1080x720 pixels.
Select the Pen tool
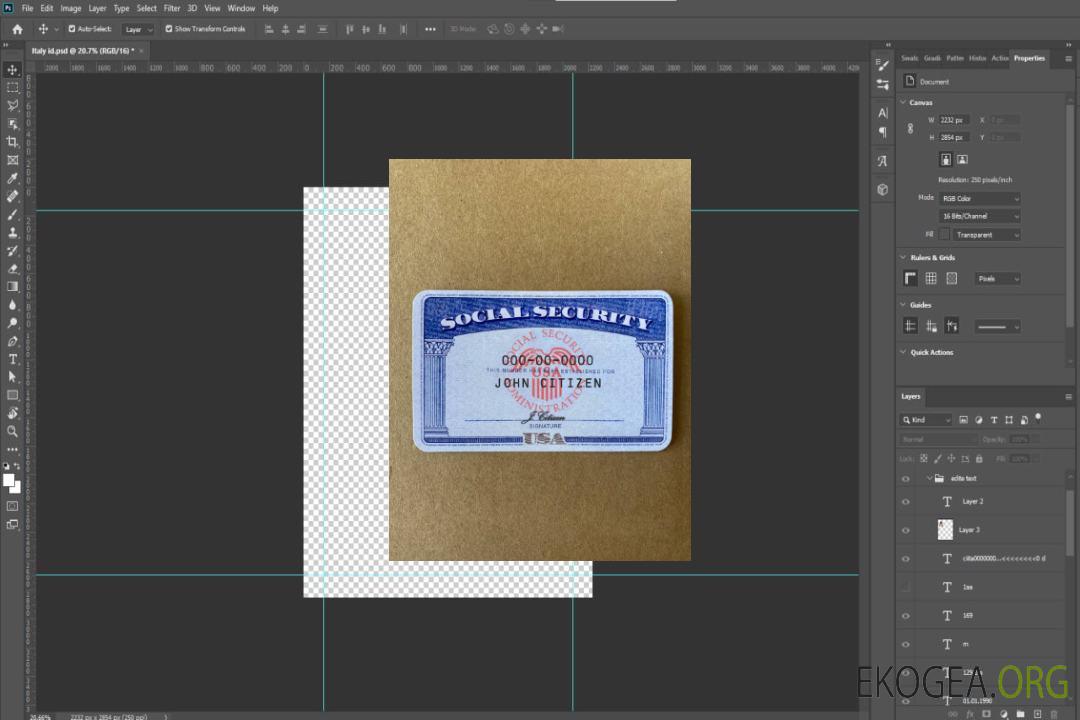[x=12, y=341]
